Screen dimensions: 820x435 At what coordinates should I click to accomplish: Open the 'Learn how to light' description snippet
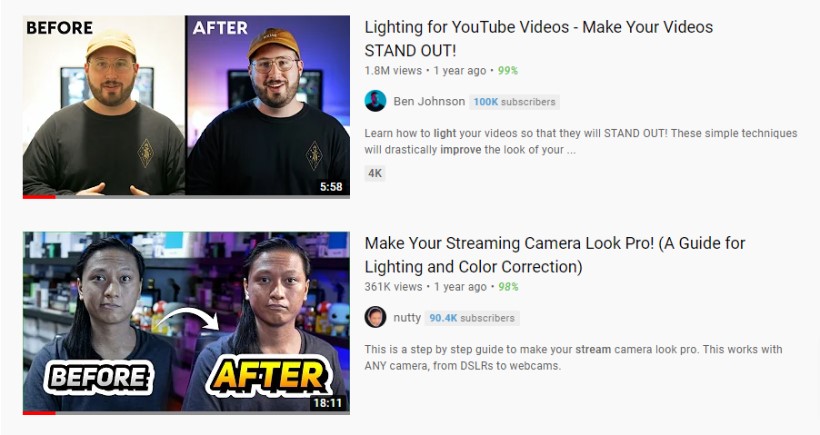(x=580, y=141)
